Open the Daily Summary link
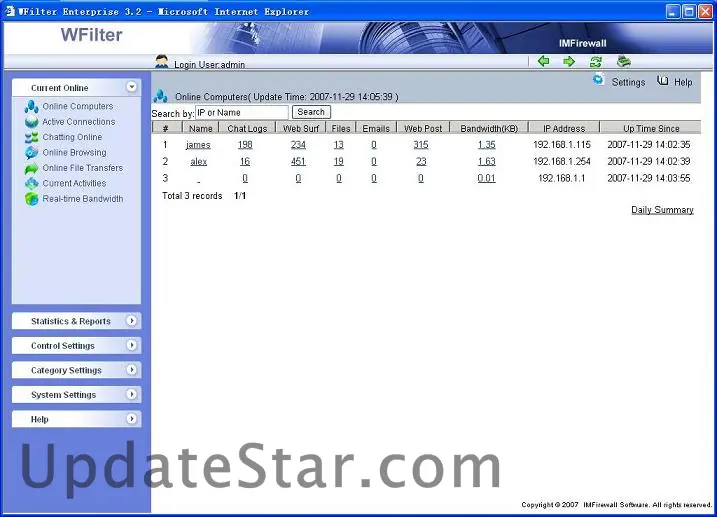717x517 pixels. (662, 210)
